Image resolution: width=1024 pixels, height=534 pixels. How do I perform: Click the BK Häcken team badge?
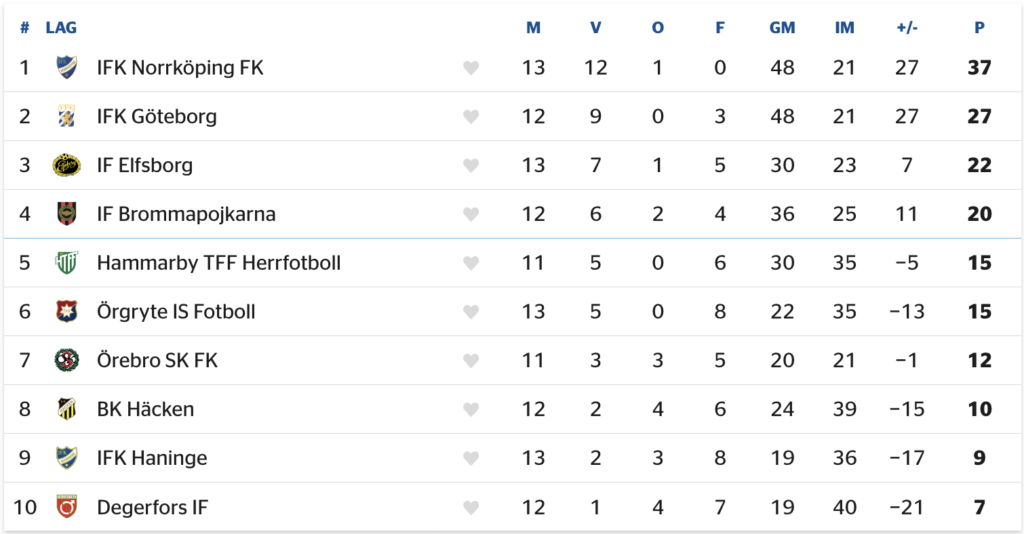(66, 409)
